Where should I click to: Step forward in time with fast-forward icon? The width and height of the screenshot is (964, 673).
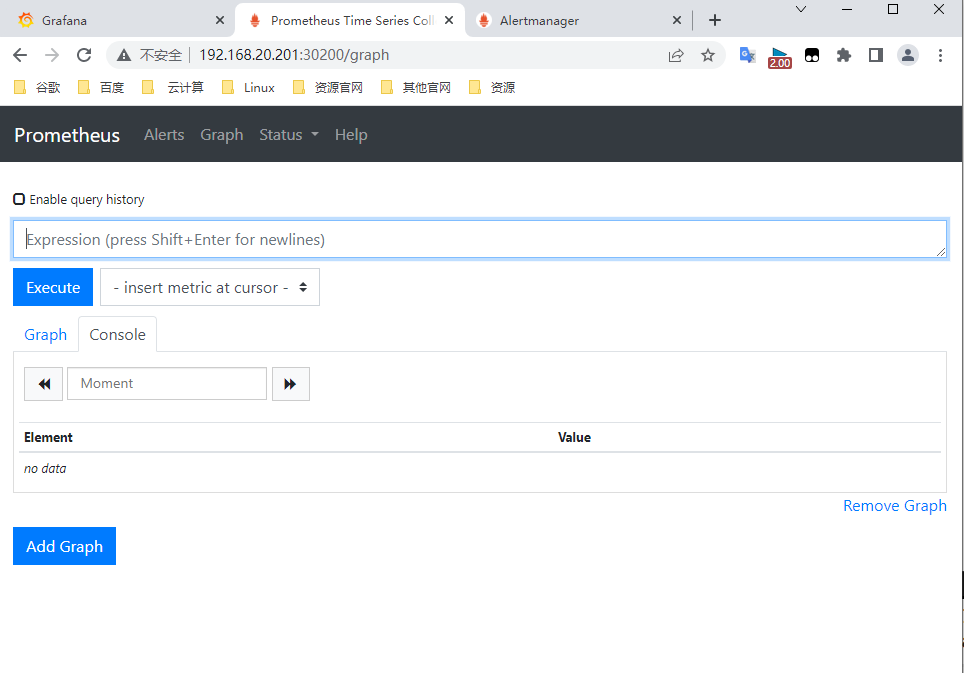point(290,384)
